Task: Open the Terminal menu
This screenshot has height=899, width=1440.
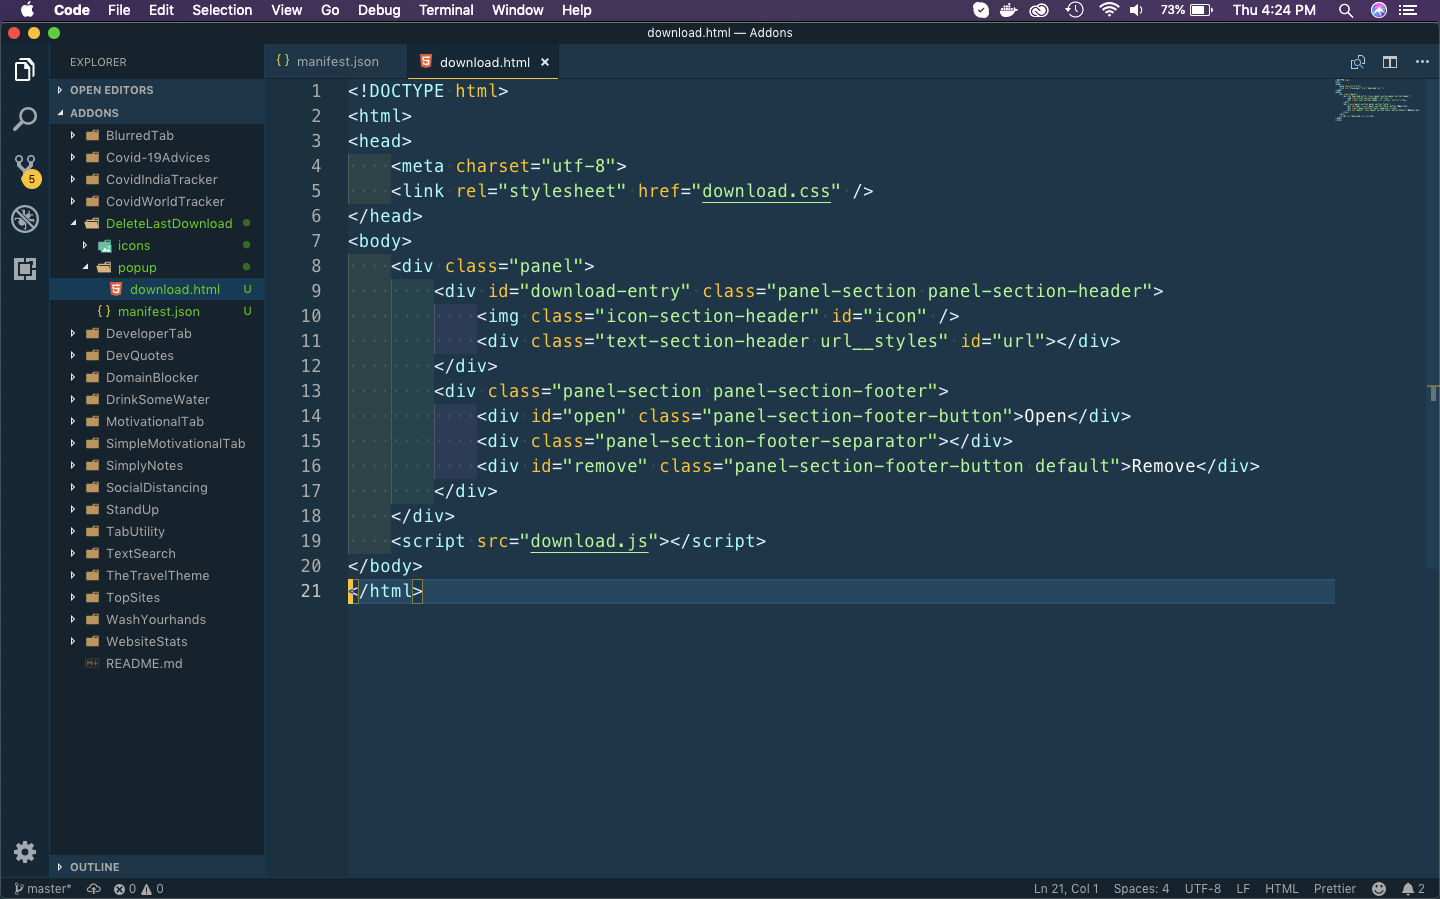Action: (446, 10)
